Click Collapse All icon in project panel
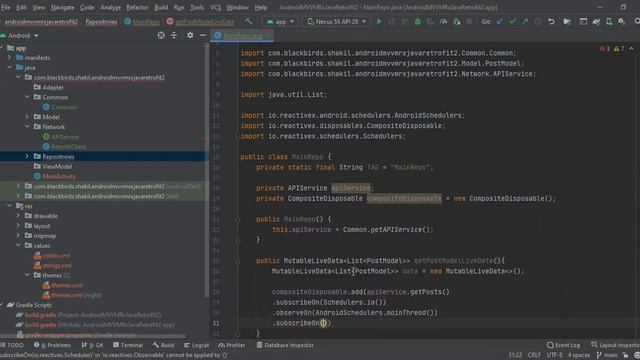This screenshot has width=640, height=360. click(174, 36)
